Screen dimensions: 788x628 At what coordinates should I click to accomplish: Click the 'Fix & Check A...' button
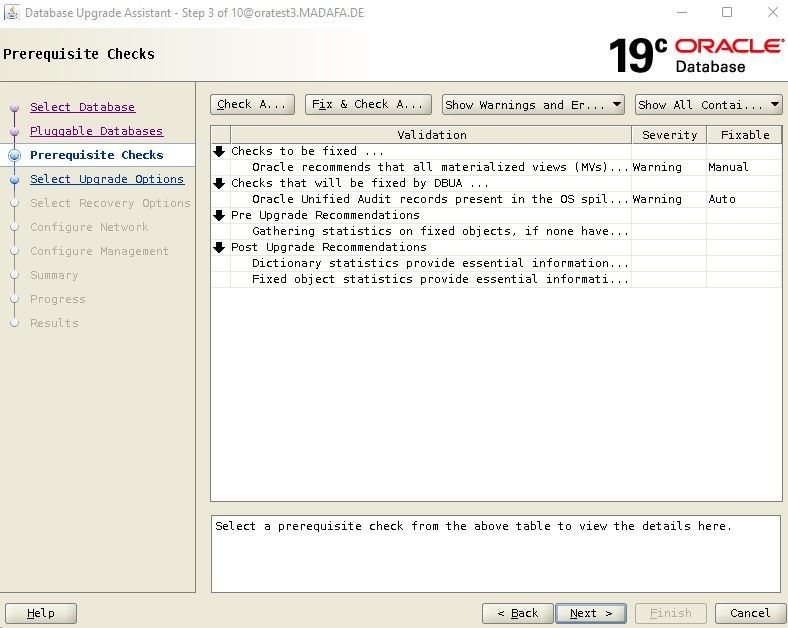[x=368, y=104]
